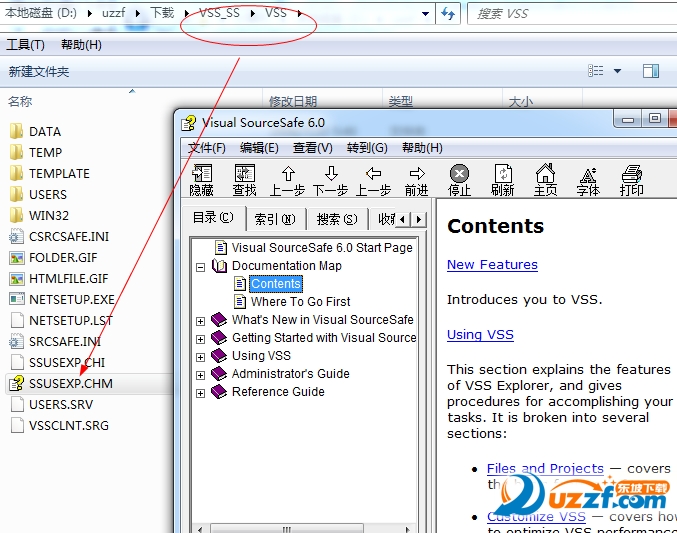This screenshot has height=533, width=677.
Task: Open the 文件(F) menu in help viewer
Action: click(x=206, y=148)
